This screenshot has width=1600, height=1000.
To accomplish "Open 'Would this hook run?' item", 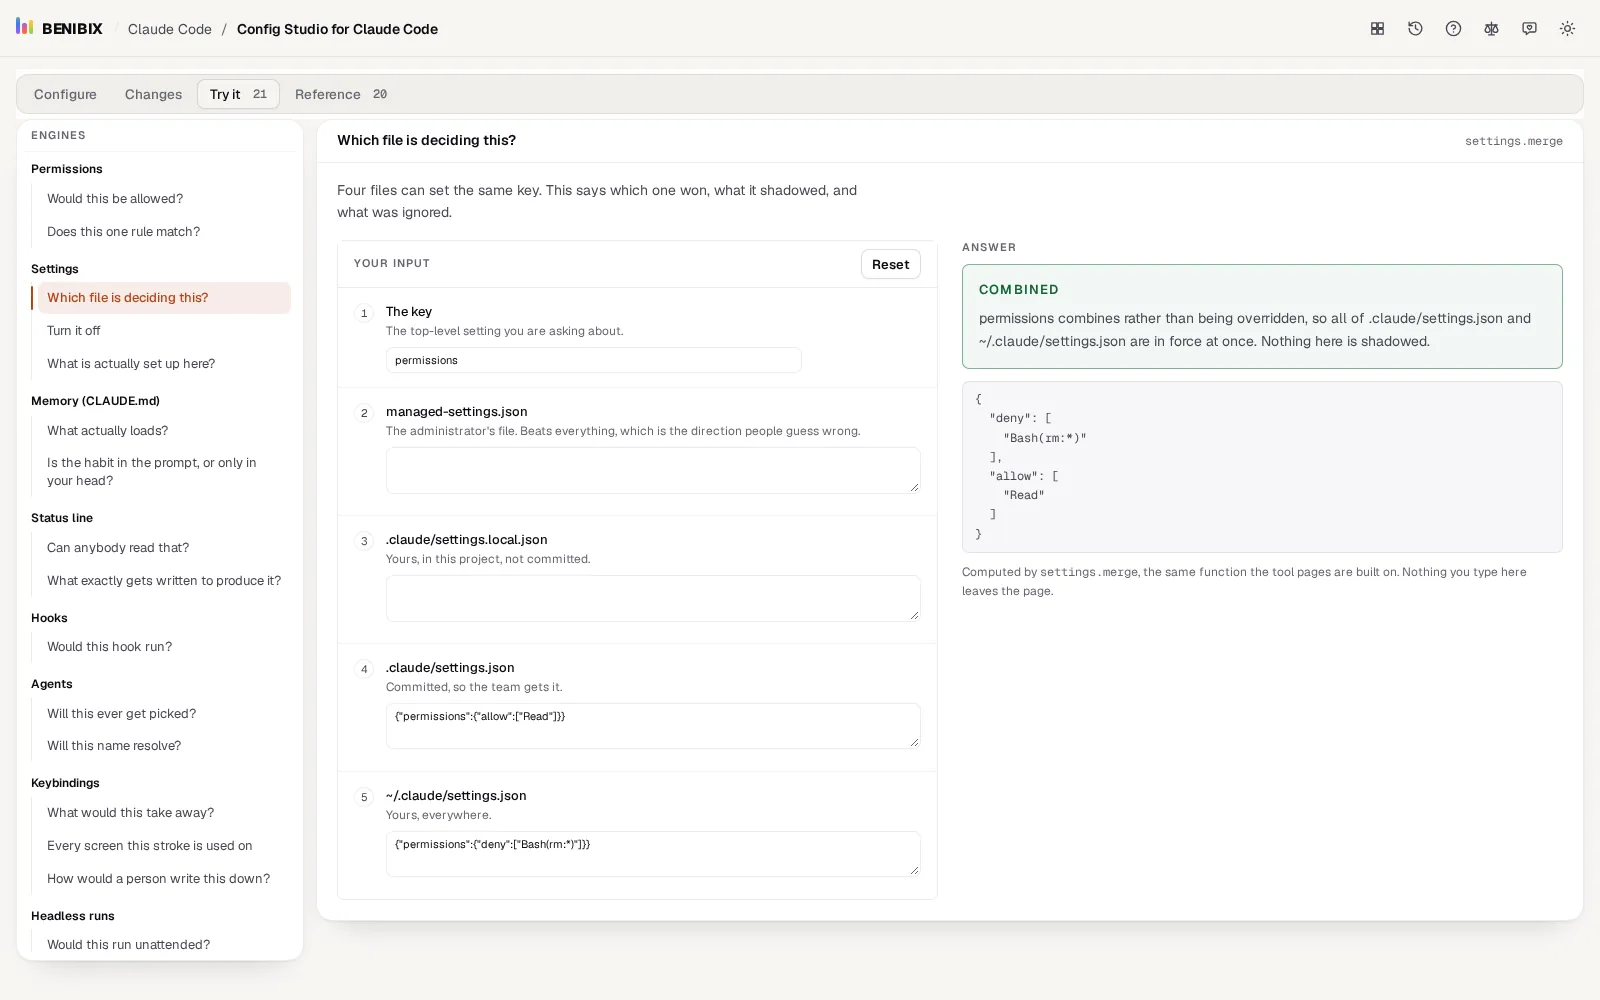I will 164,647.
